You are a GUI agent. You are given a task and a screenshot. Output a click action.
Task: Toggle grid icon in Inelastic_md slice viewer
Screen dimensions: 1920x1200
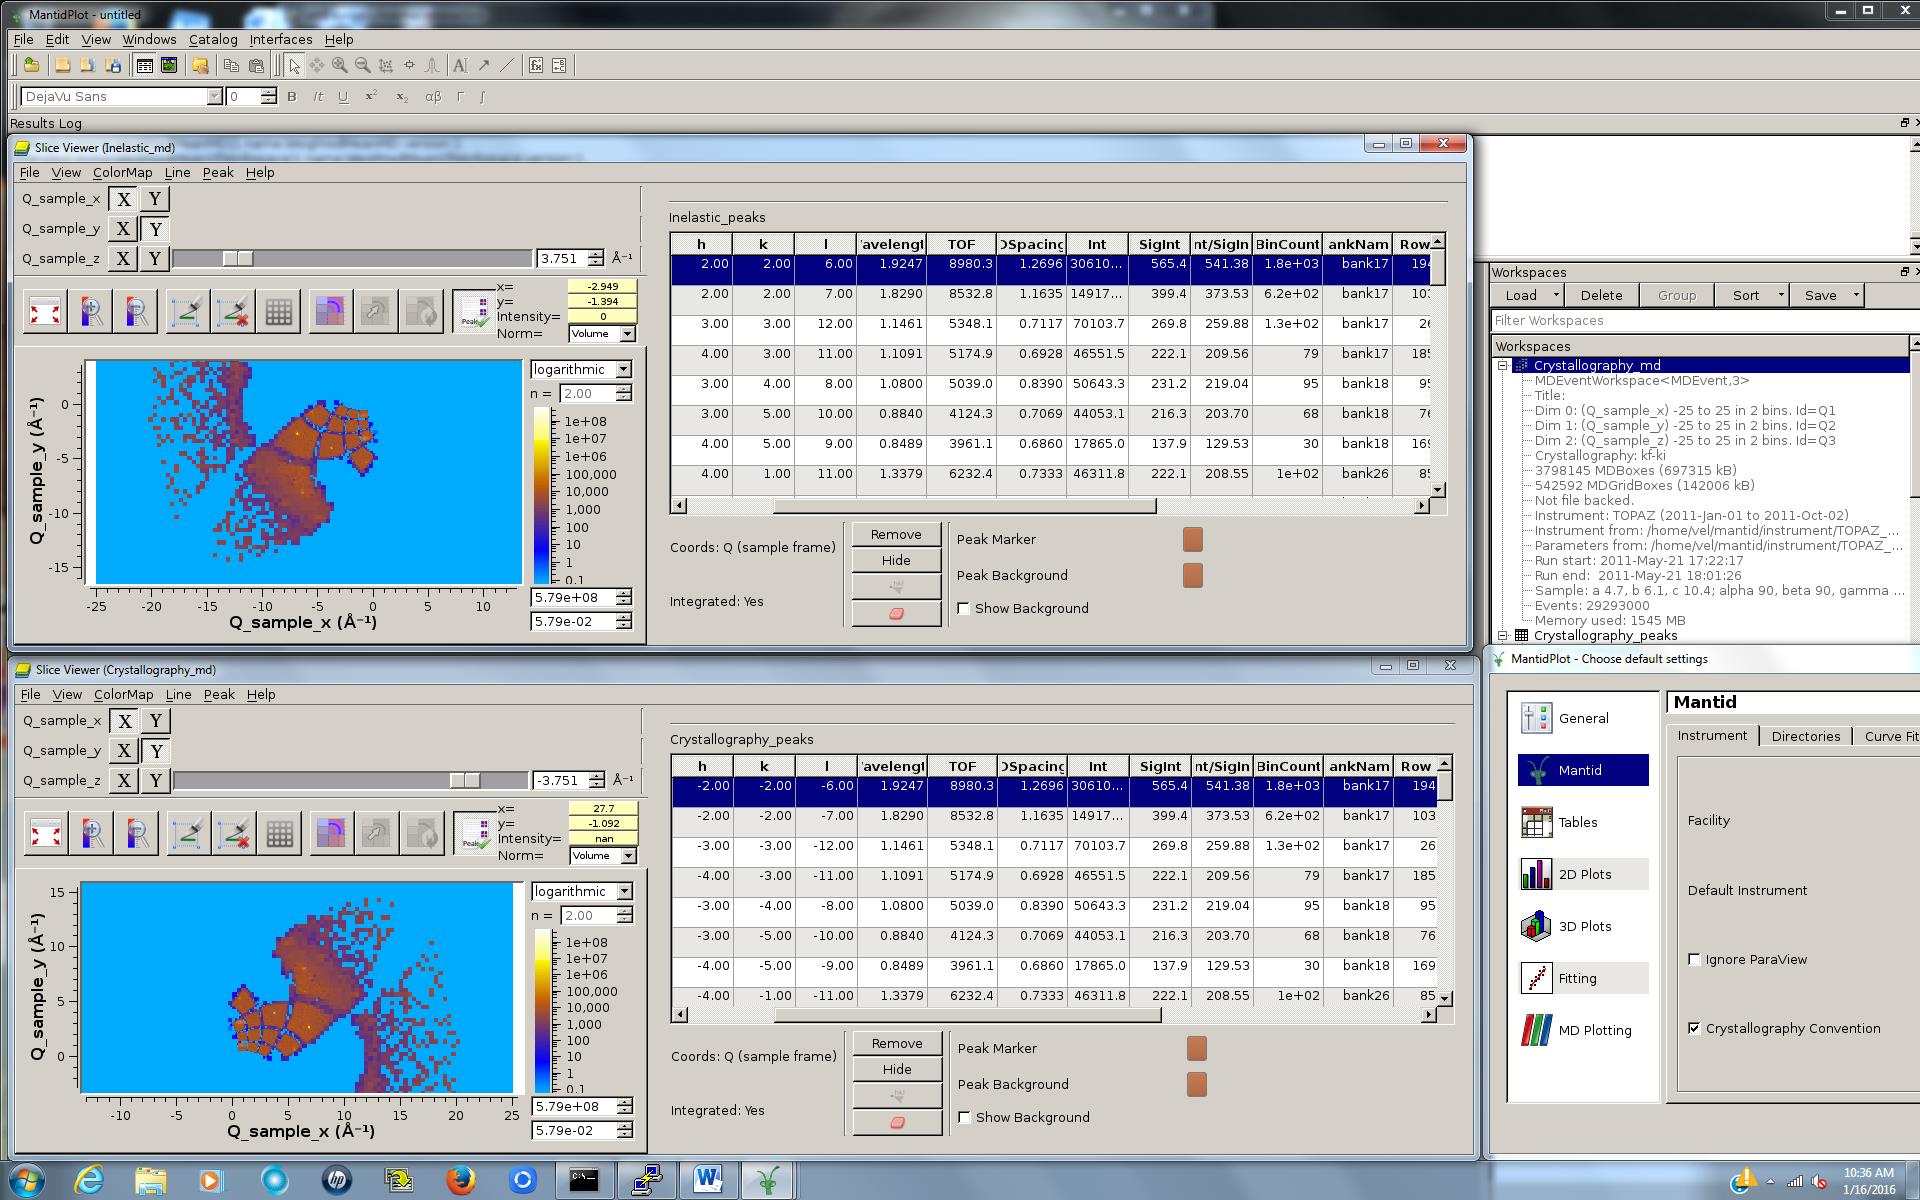(x=279, y=311)
